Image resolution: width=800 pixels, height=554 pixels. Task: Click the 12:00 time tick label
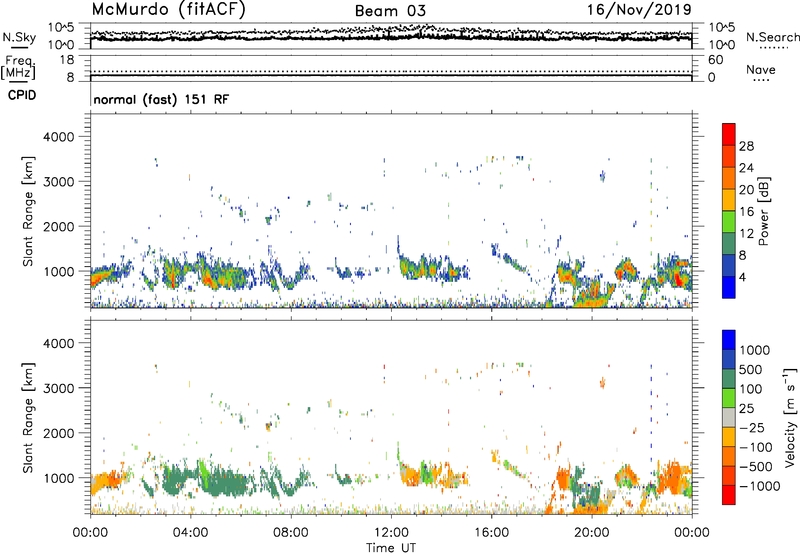pyautogui.click(x=391, y=533)
